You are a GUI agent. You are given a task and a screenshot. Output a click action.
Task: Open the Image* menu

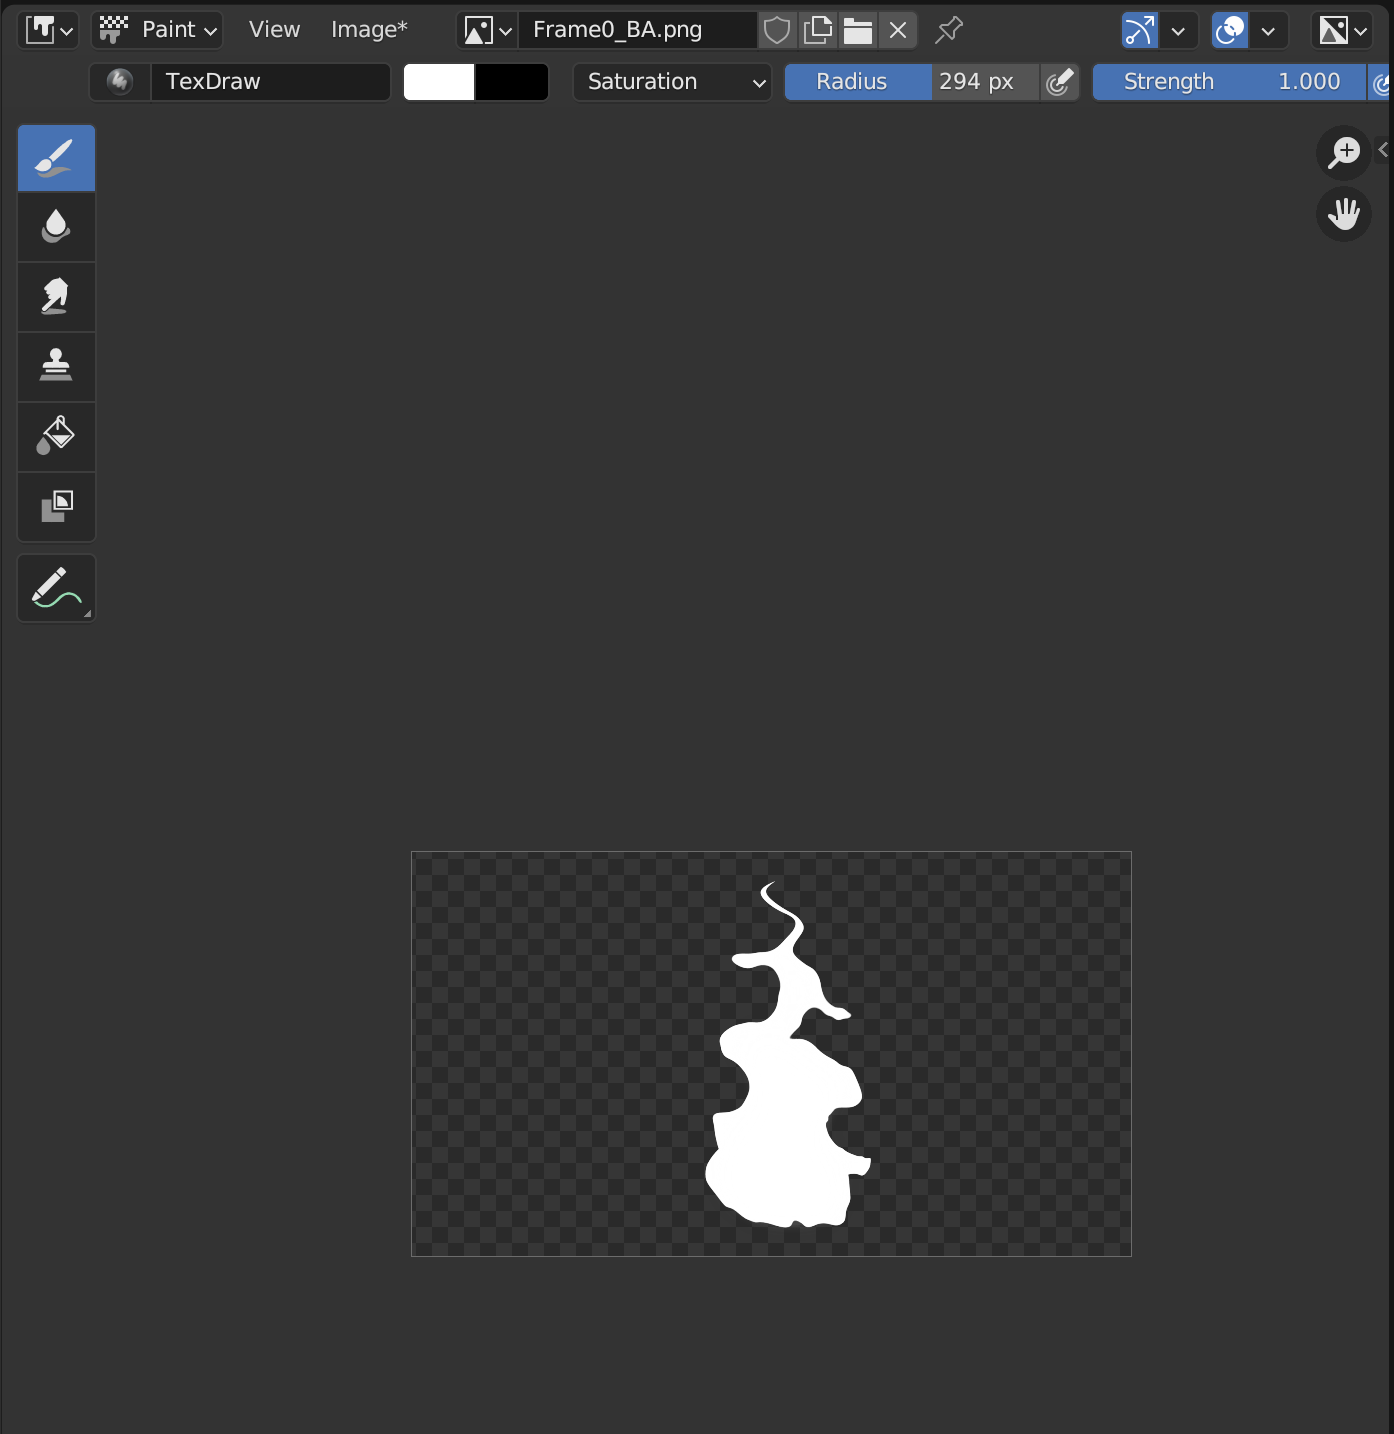point(369,30)
